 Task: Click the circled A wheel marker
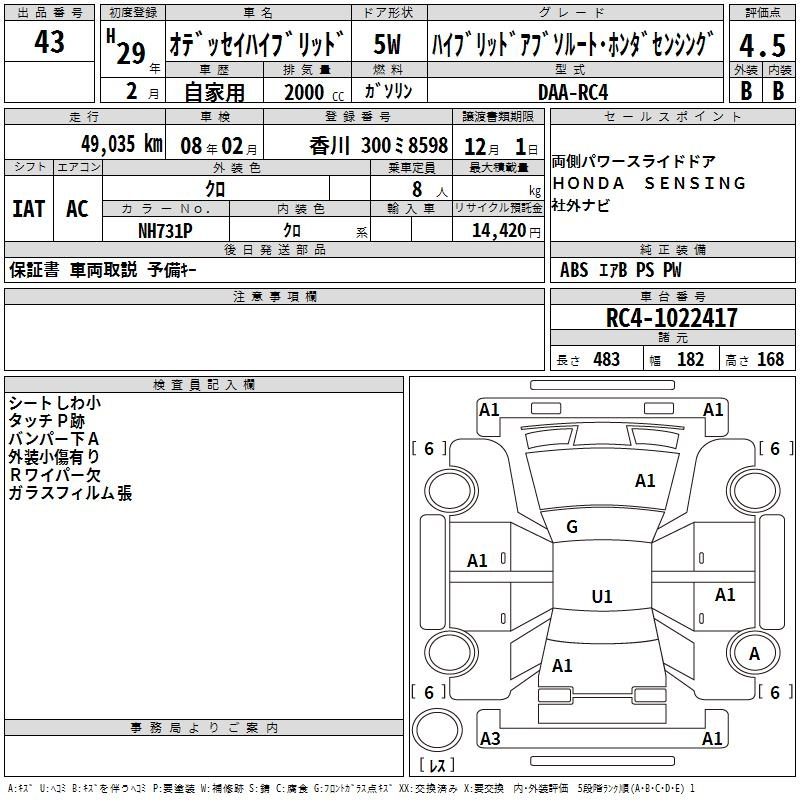pos(755,653)
